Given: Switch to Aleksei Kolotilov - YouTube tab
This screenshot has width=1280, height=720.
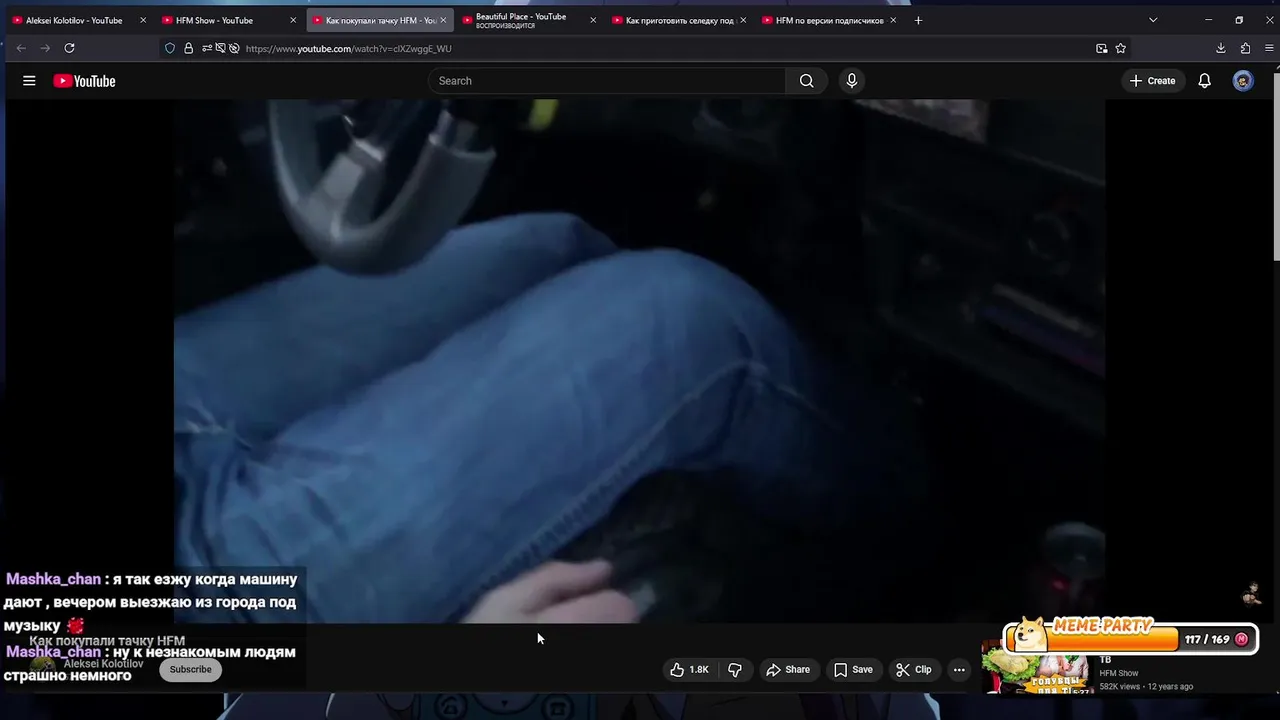Looking at the screenshot, I should click(73, 20).
